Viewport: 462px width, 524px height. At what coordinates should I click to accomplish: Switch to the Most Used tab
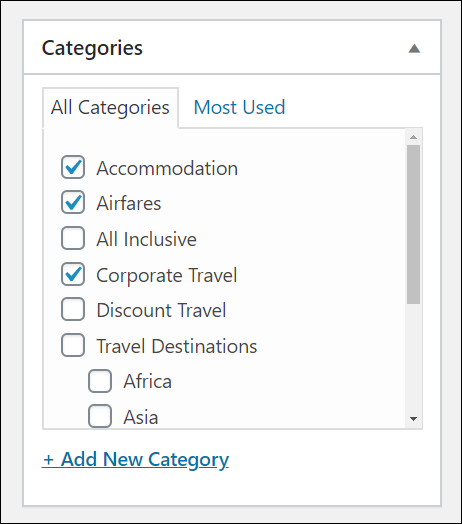click(239, 107)
